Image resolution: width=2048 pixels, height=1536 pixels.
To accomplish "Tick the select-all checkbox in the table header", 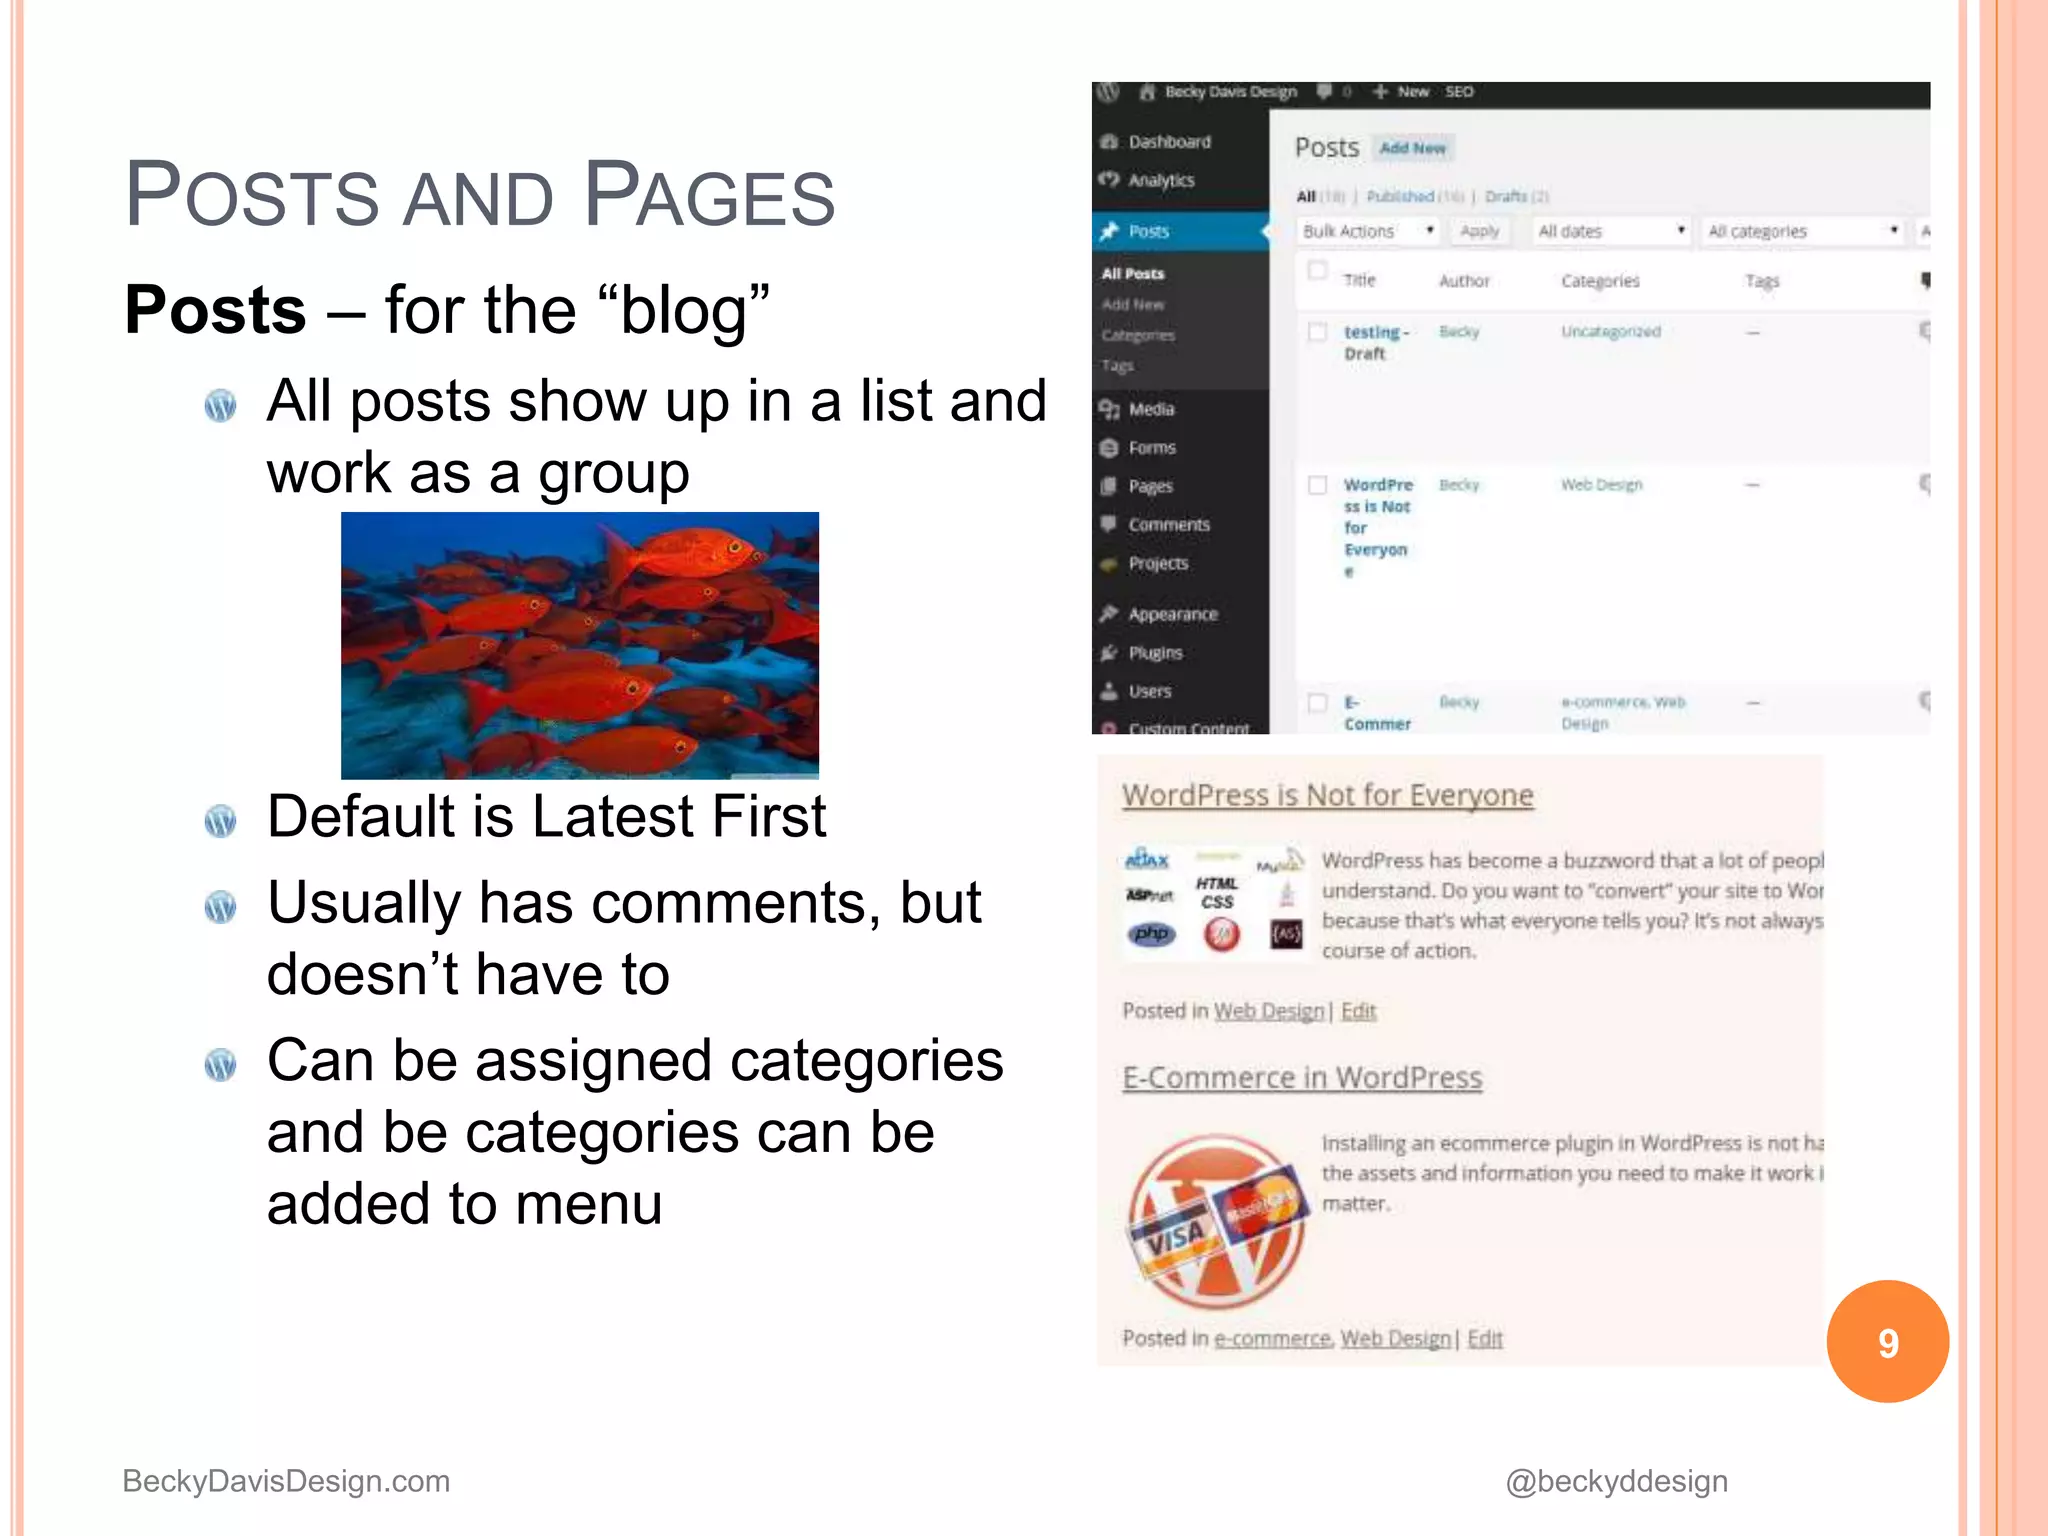I will (x=1318, y=270).
